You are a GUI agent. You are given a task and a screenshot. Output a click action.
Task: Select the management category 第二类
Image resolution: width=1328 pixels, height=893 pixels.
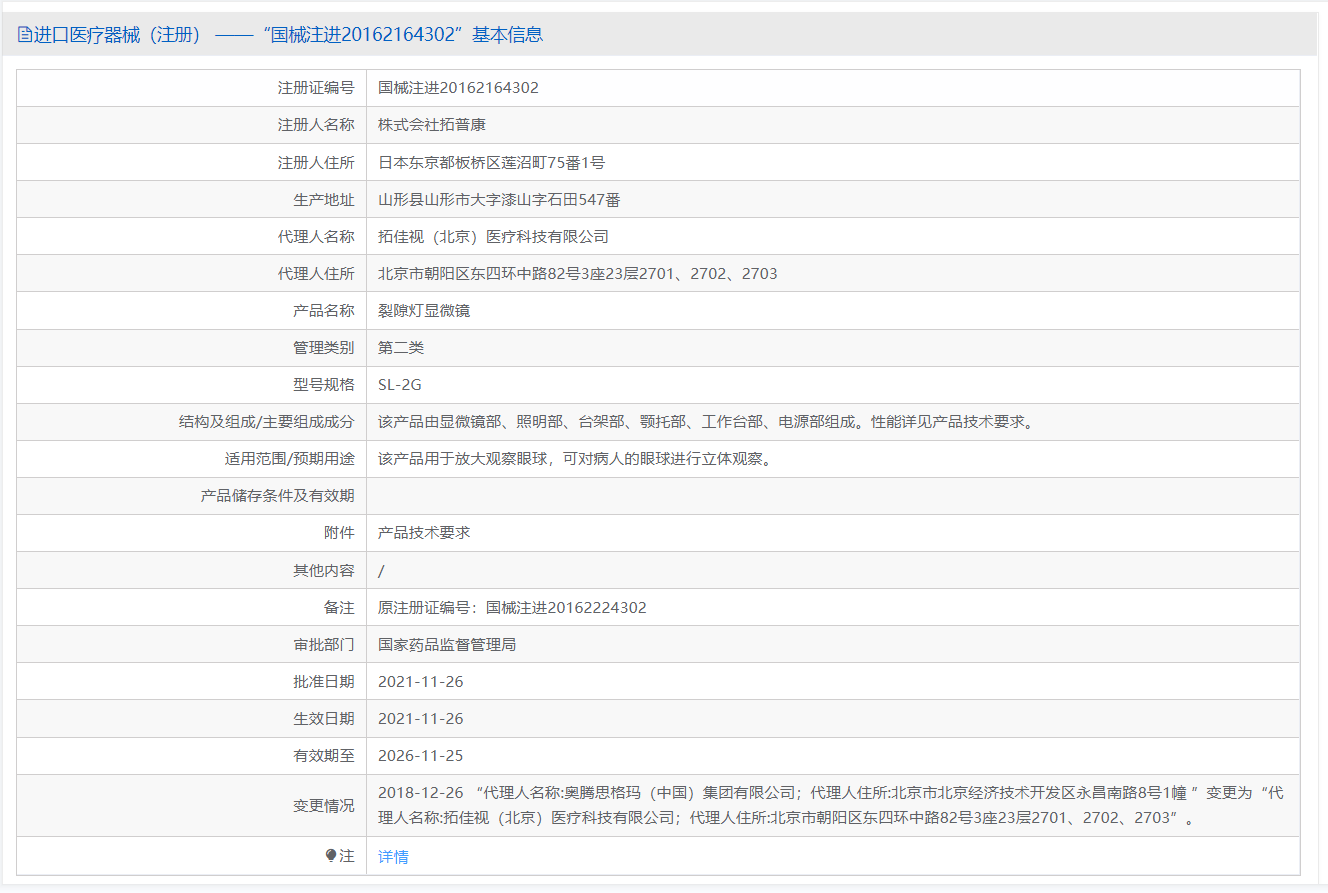point(401,348)
